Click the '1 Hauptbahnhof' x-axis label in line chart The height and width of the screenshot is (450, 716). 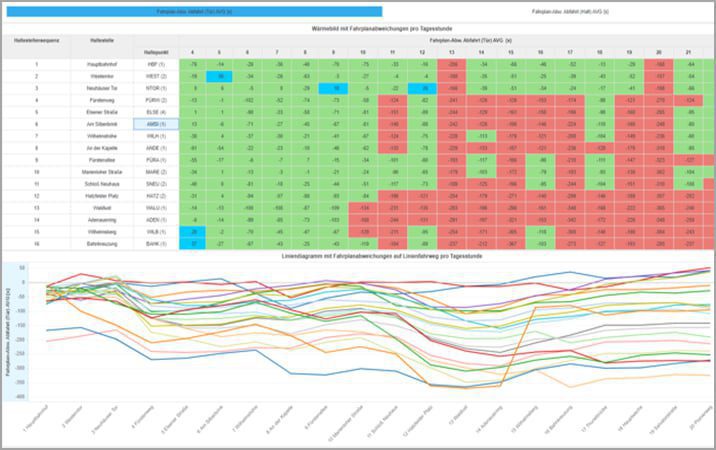point(36,418)
